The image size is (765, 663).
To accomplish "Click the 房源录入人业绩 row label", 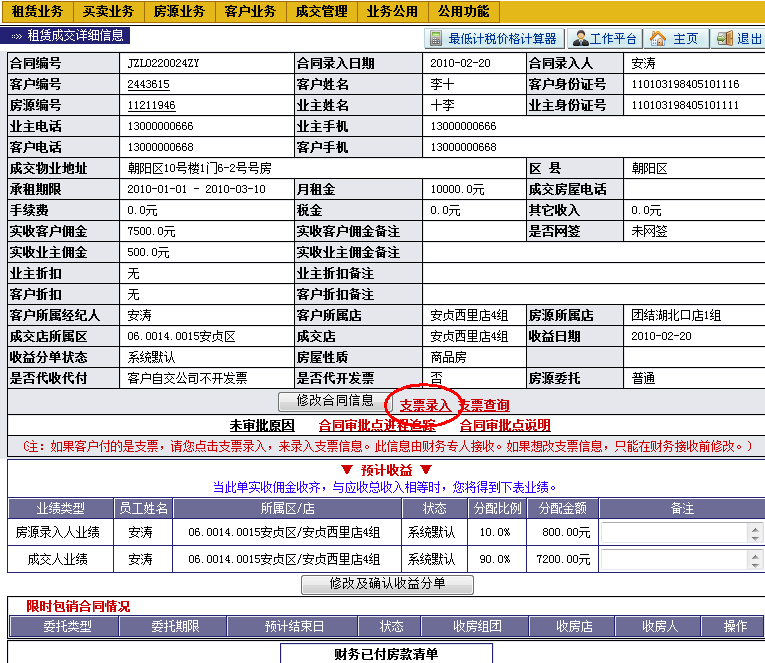I will tap(58, 532).
